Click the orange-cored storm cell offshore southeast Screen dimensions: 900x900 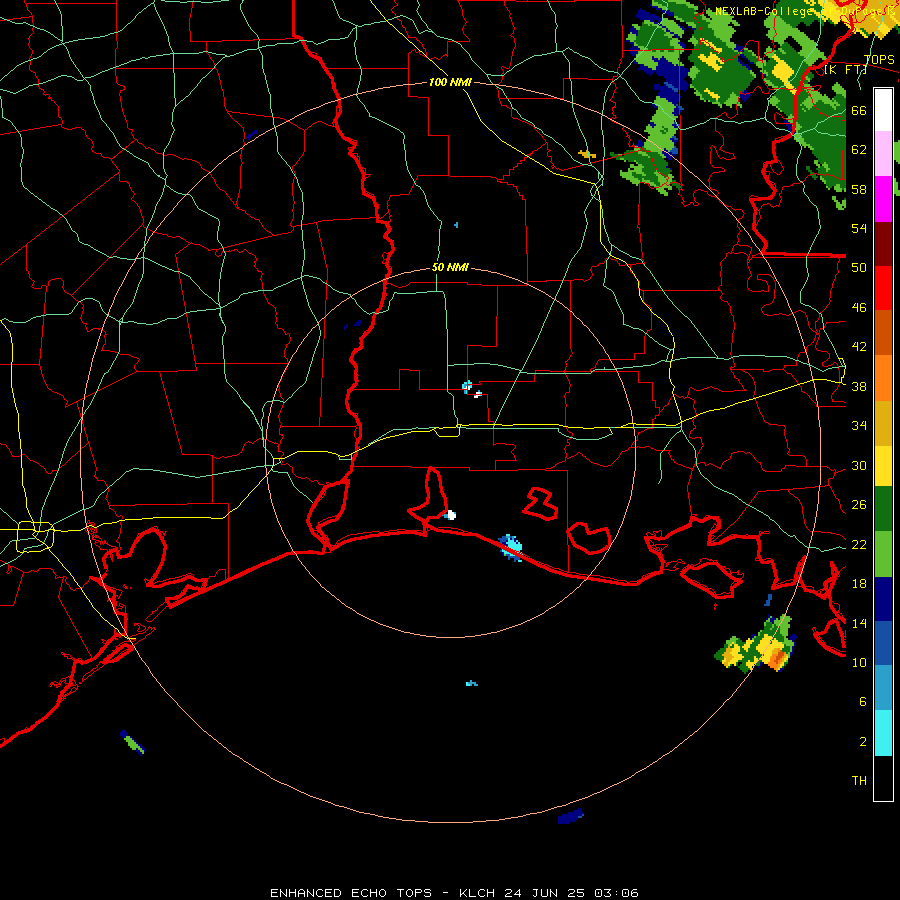pos(757,645)
